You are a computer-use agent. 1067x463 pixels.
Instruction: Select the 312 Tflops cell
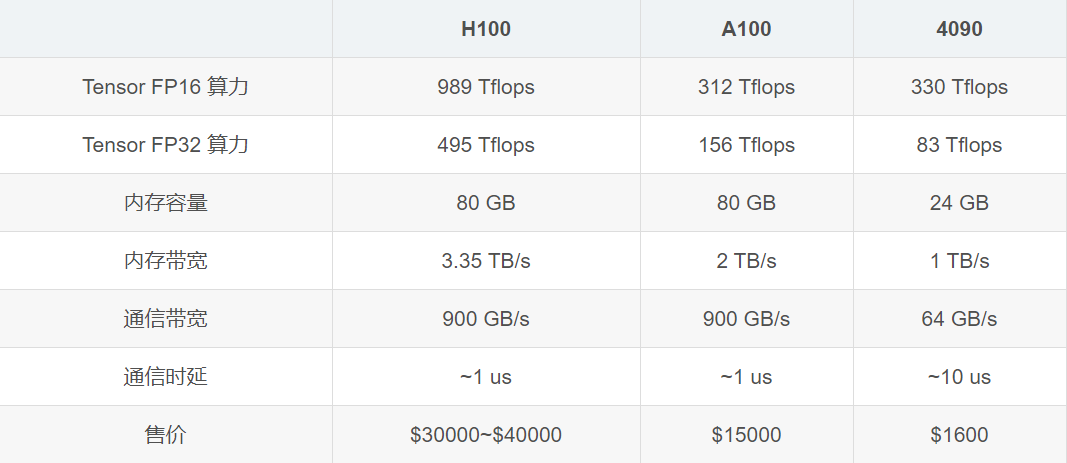tap(746, 87)
